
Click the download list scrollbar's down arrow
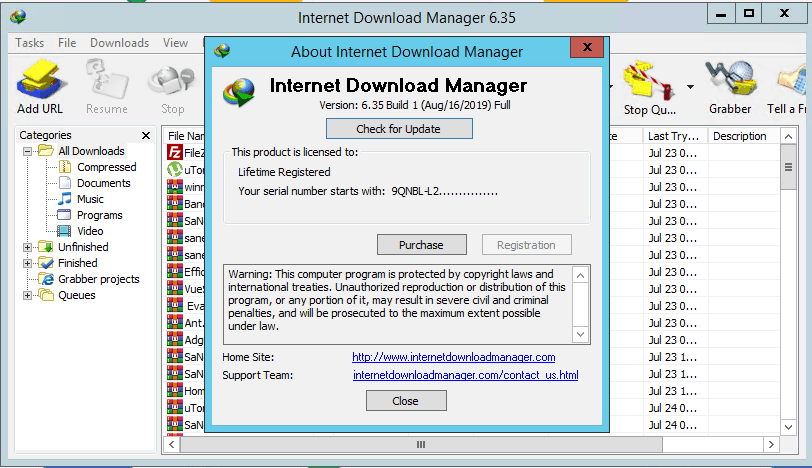(x=788, y=427)
